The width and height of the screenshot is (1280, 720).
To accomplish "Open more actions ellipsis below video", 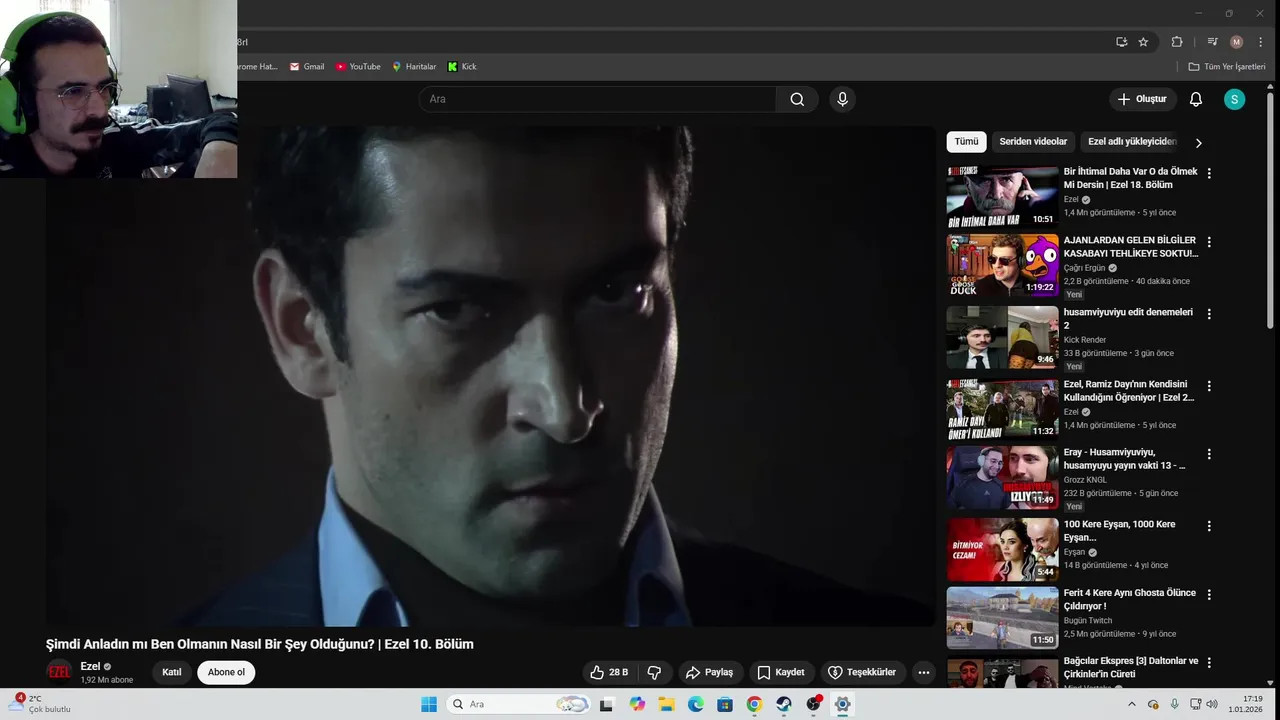I will (x=924, y=672).
